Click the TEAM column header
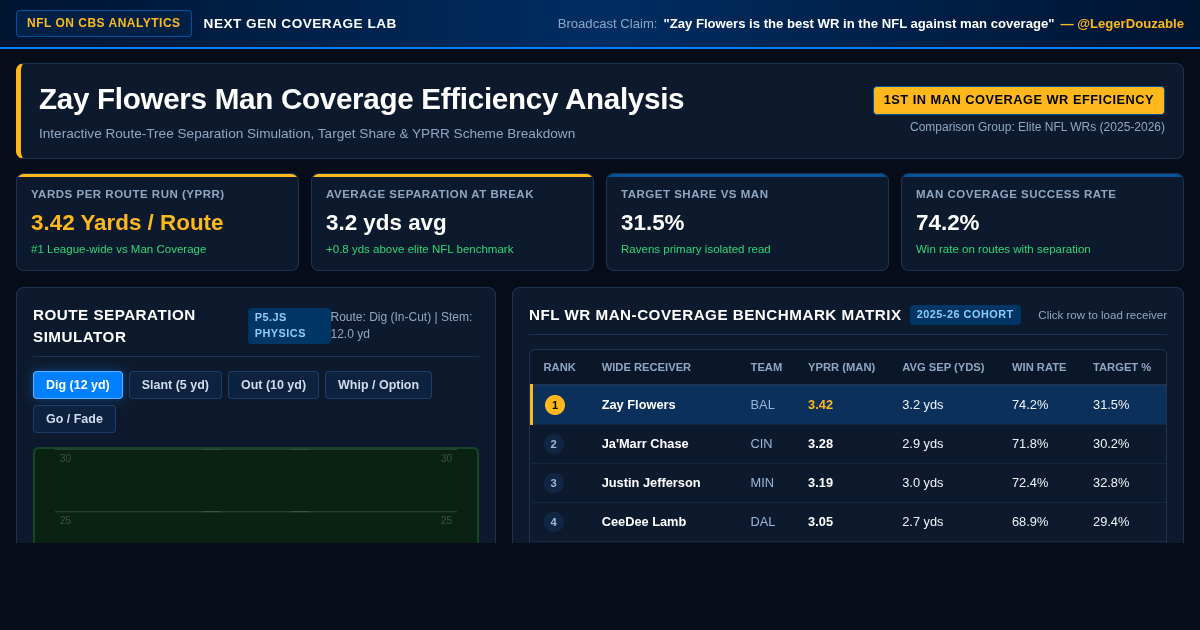This screenshot has height=630, width=1200. (x=766, y=367)
